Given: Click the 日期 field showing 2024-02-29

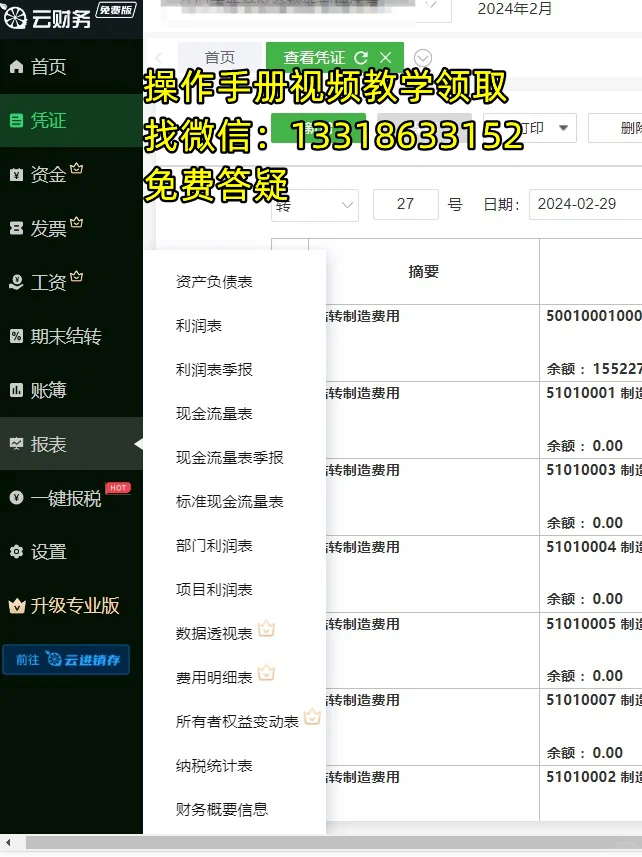Looking at the screenshot, I should click(585, 204).
